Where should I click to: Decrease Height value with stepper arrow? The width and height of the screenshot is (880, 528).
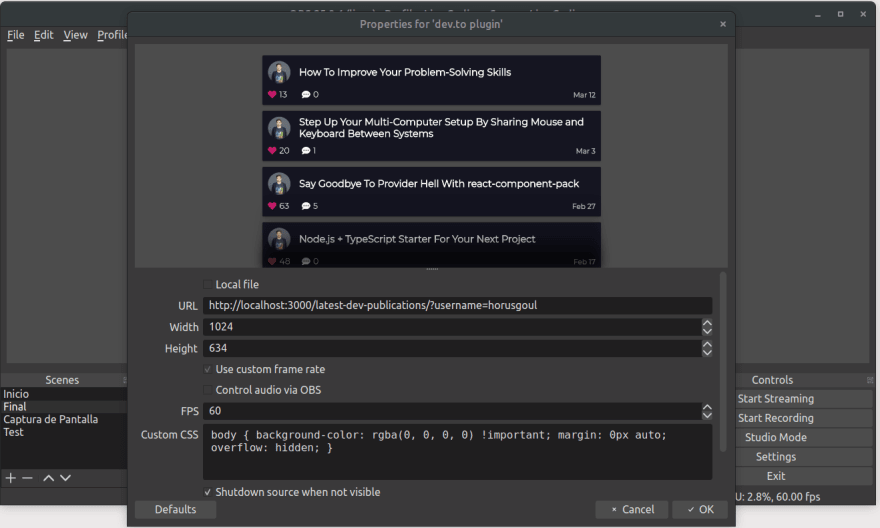707,353
